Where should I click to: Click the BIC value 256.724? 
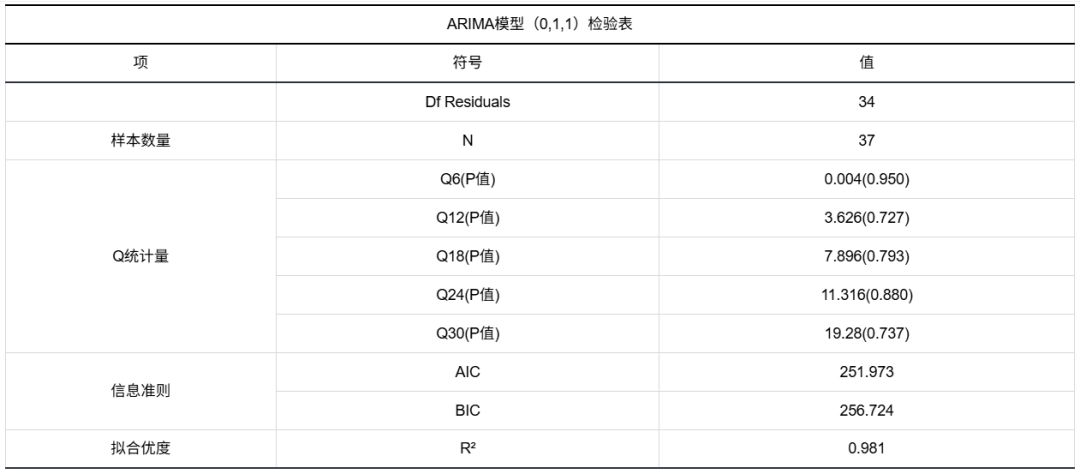pos(867,410)
